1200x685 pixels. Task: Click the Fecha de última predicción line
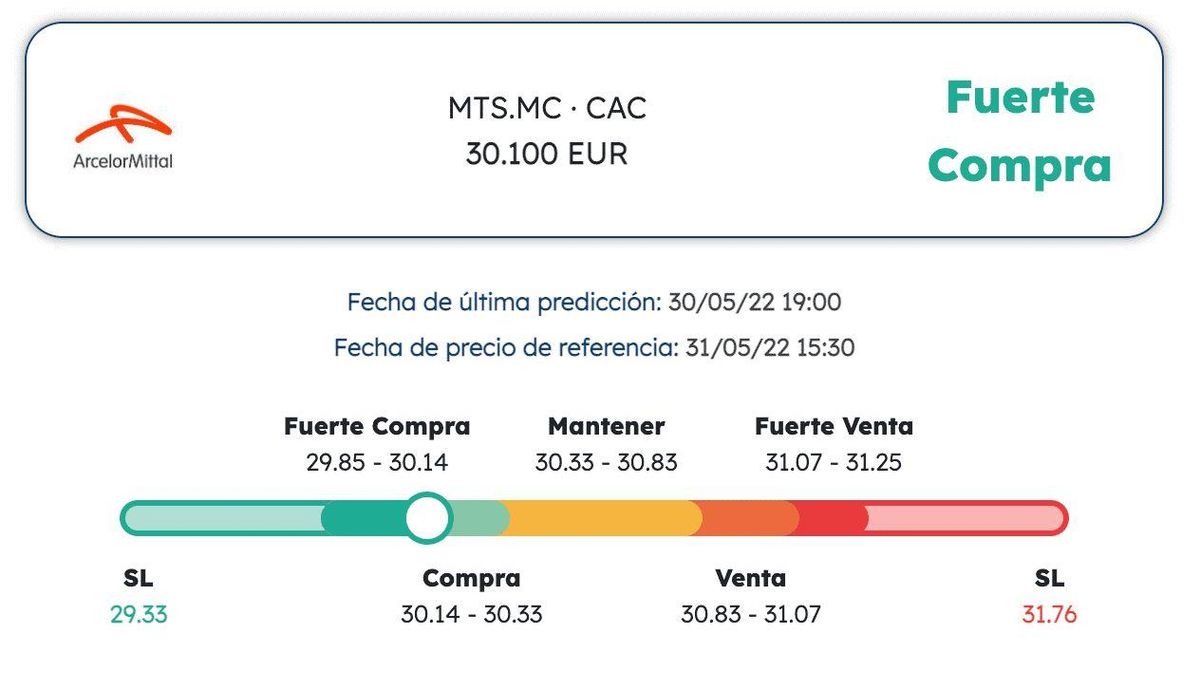(x=594, y=302)
